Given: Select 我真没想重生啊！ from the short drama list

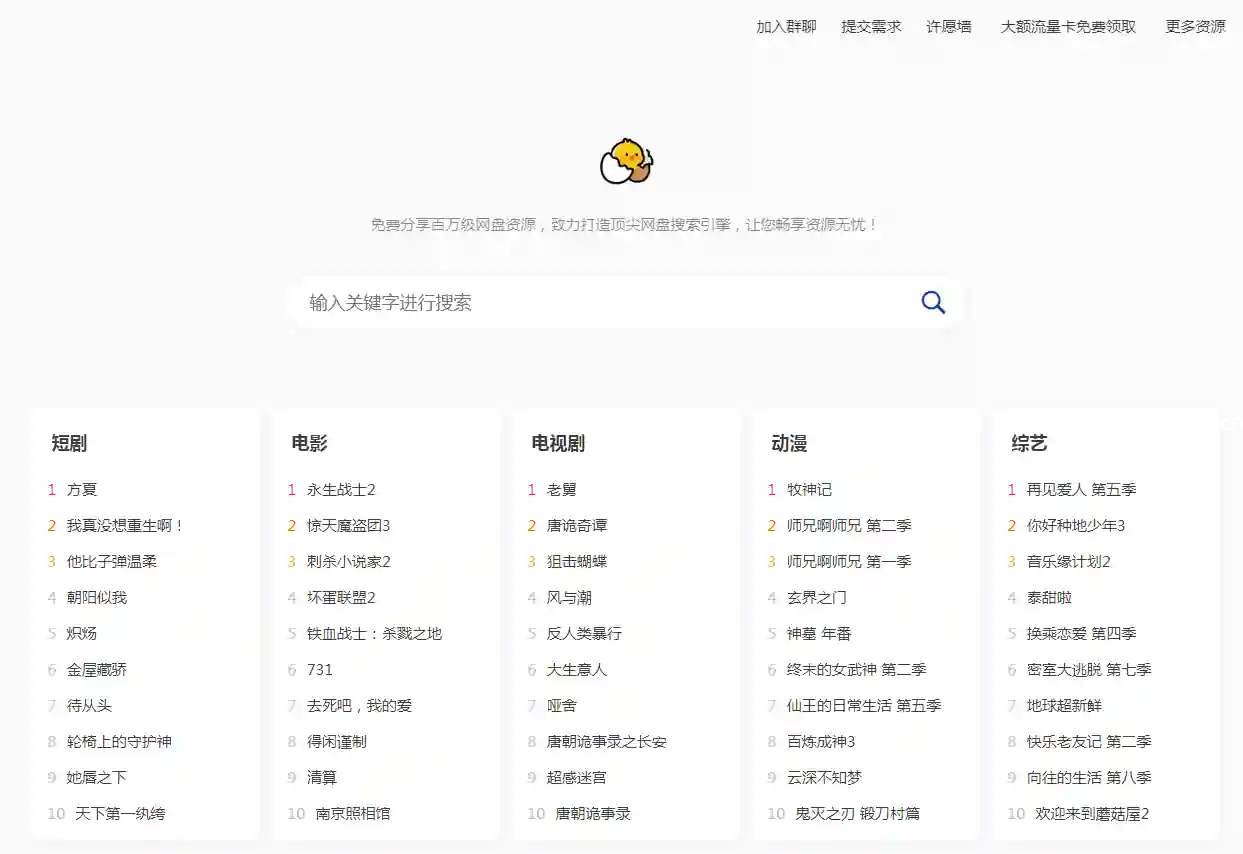Looking at the screenshot, I should (x=126, y=526).
